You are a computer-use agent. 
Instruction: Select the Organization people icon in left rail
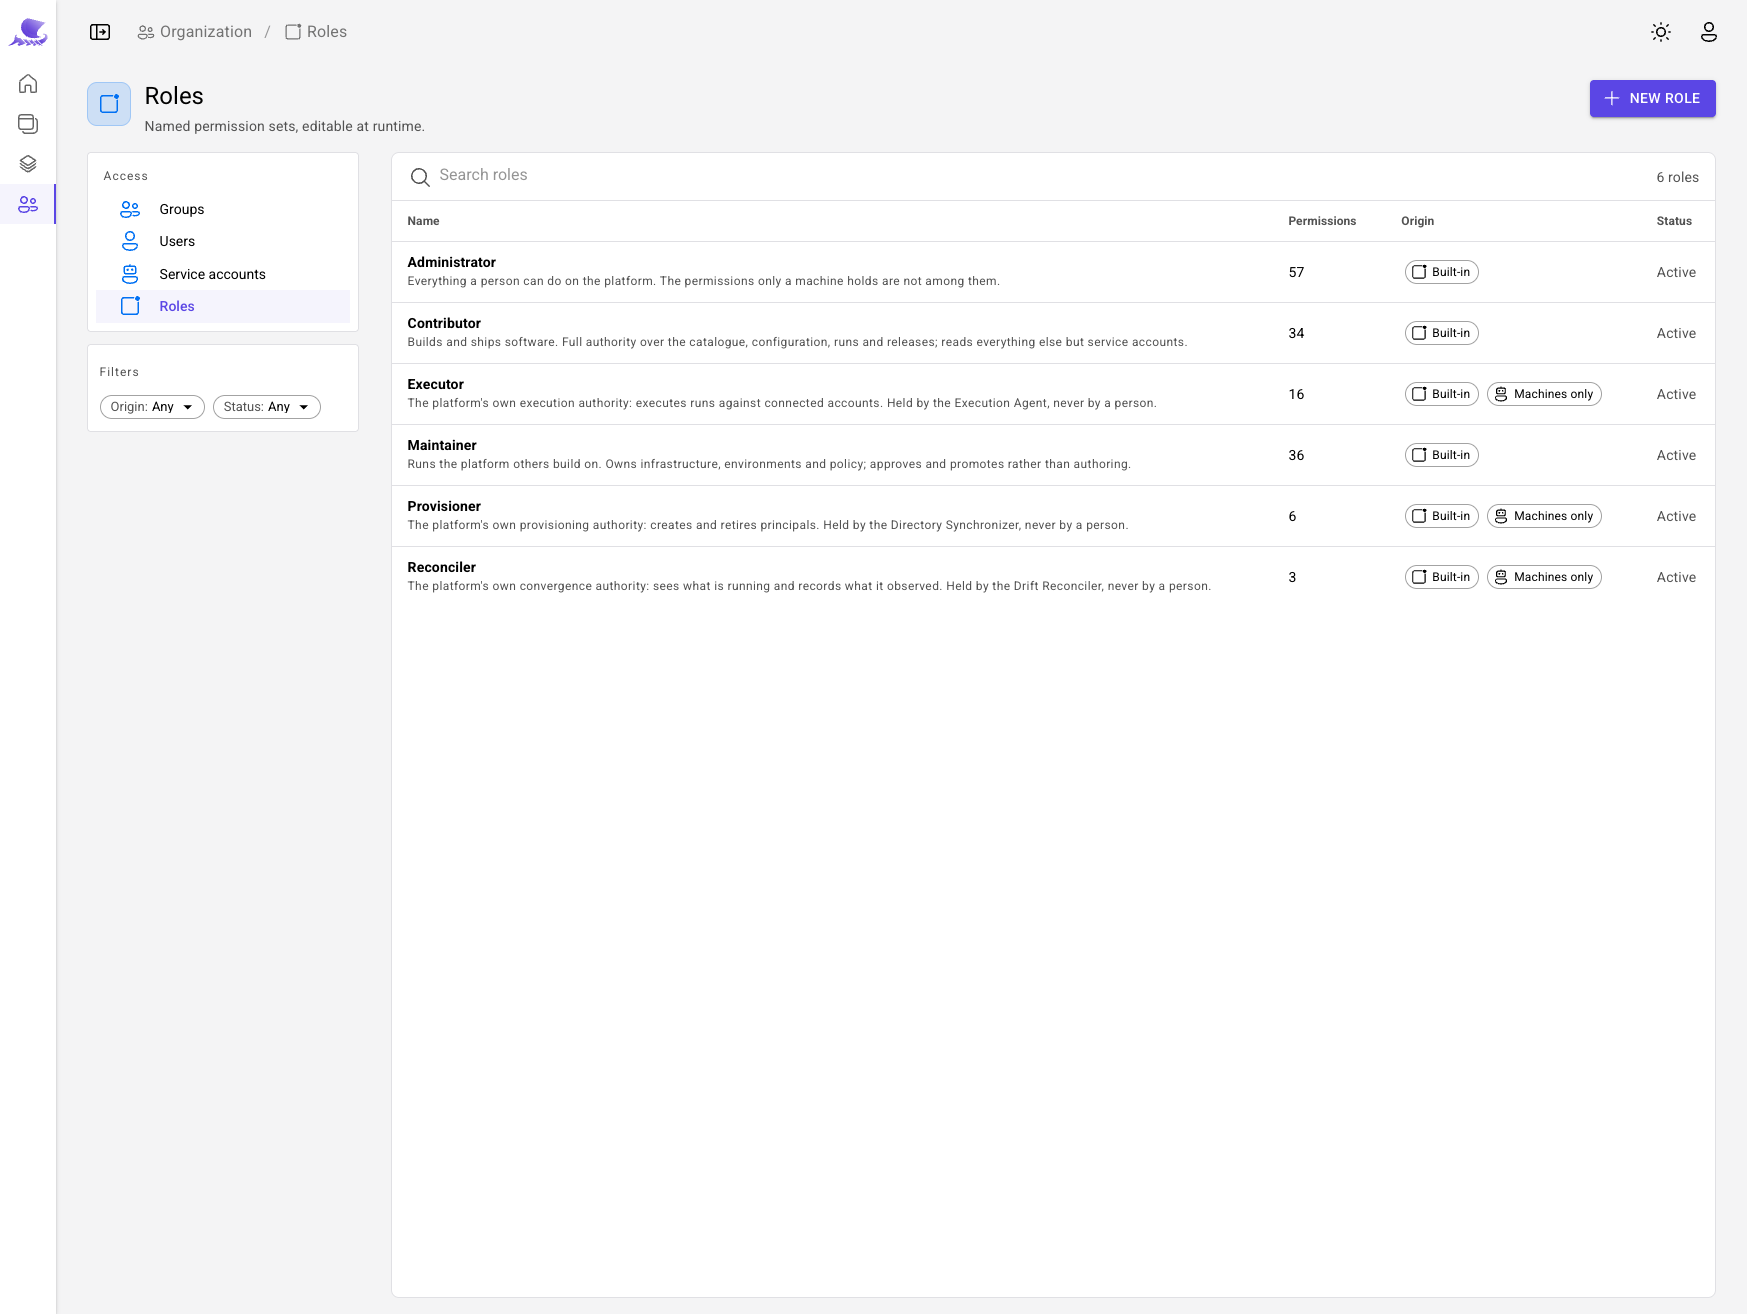click(28, 204)
